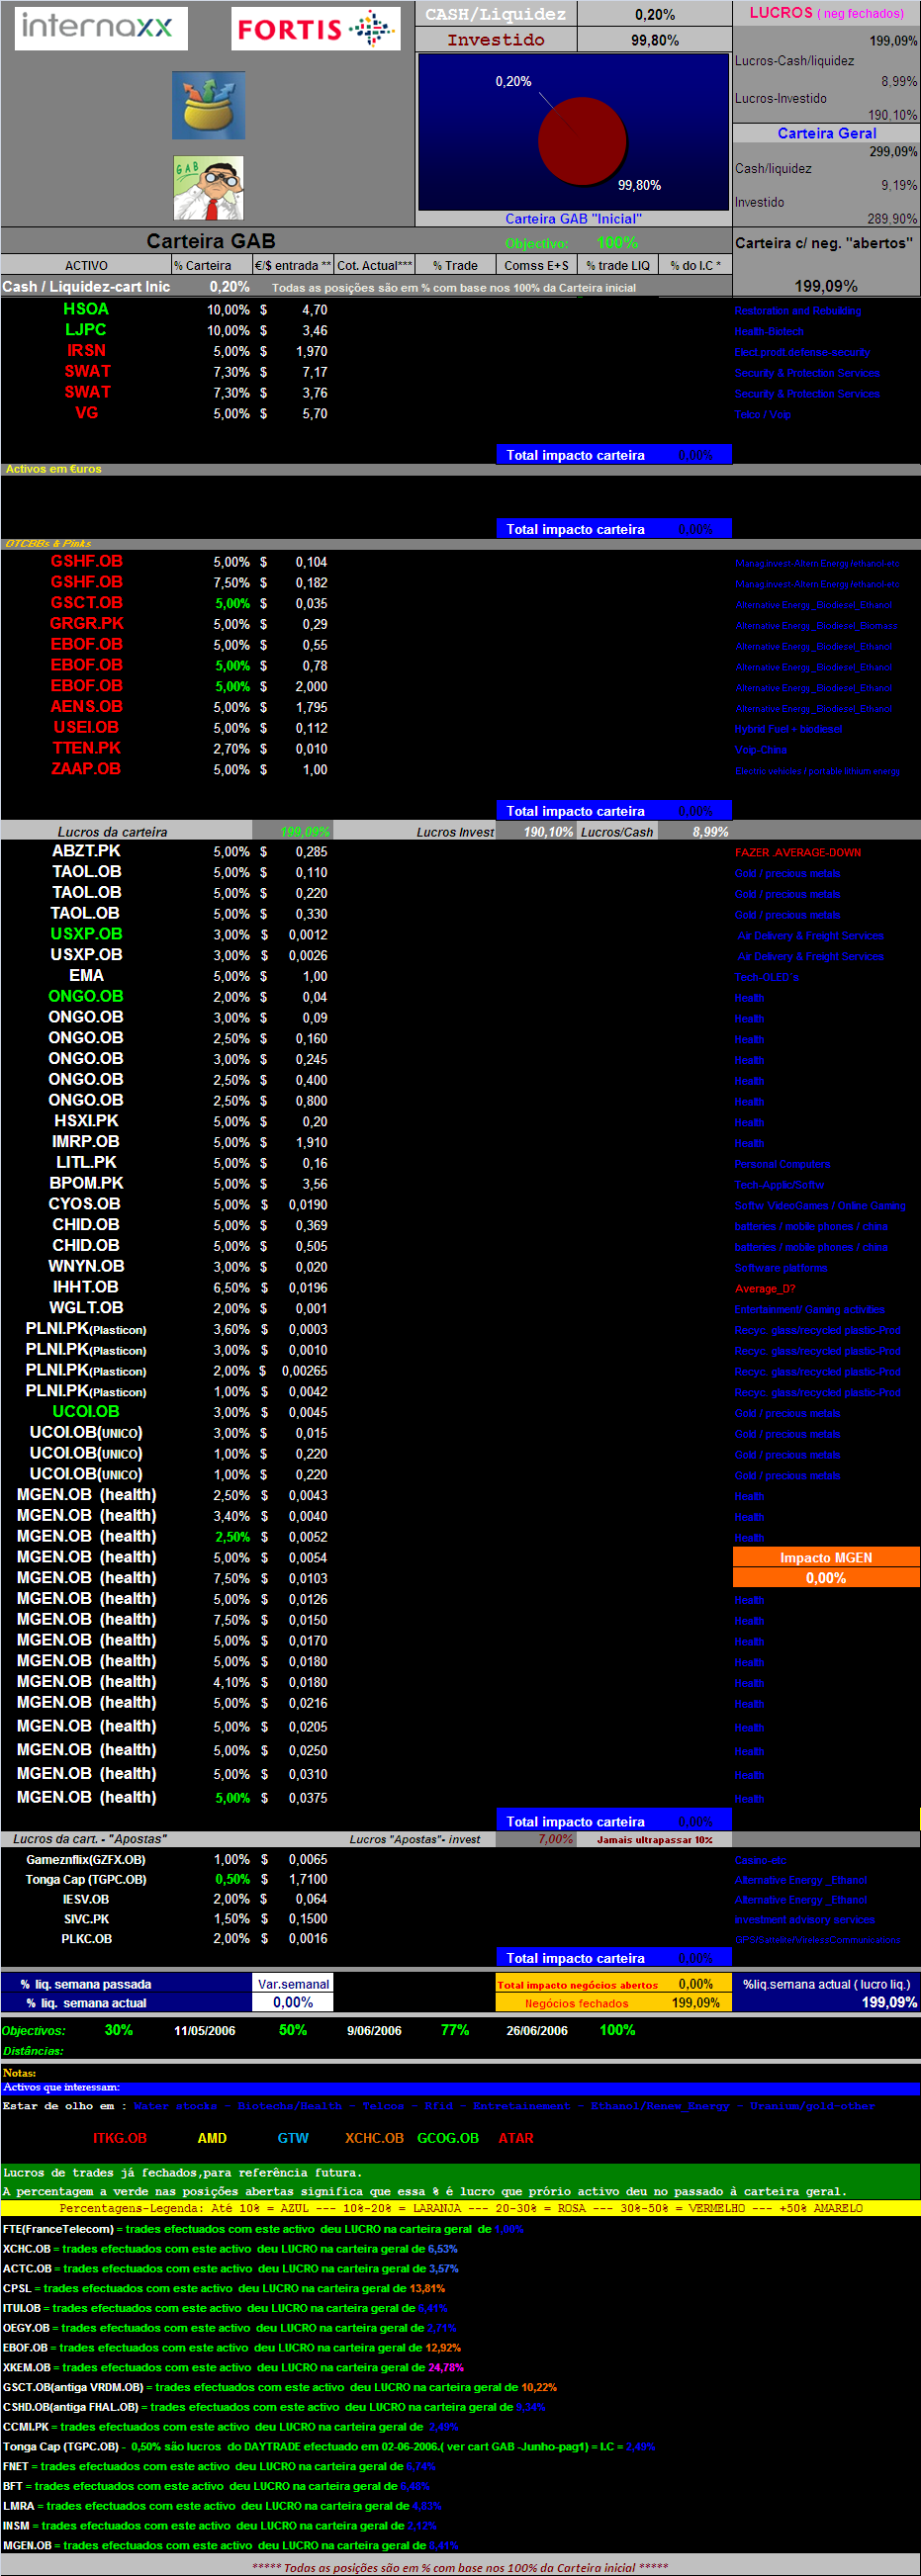Select the SIVC.PK ticker cell
The width and height of the screenshot is (921, 2576).
pos(86,1919)
